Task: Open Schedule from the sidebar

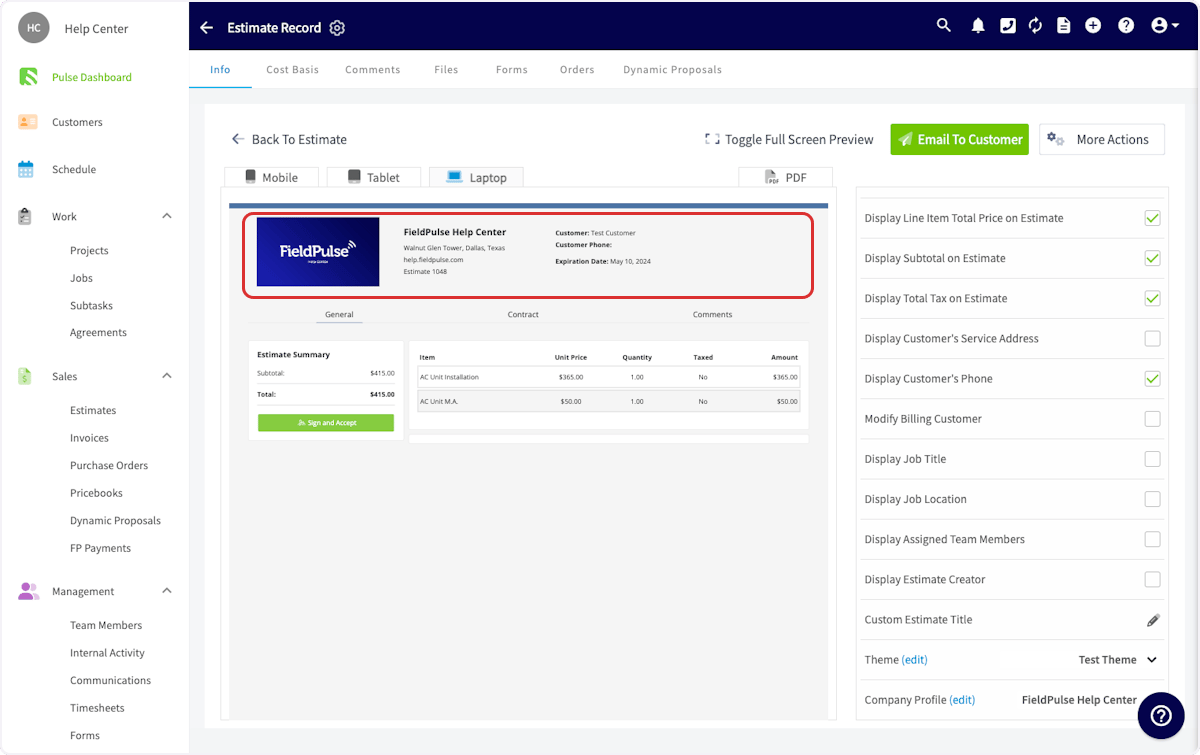Action: [x=74, y=169]
